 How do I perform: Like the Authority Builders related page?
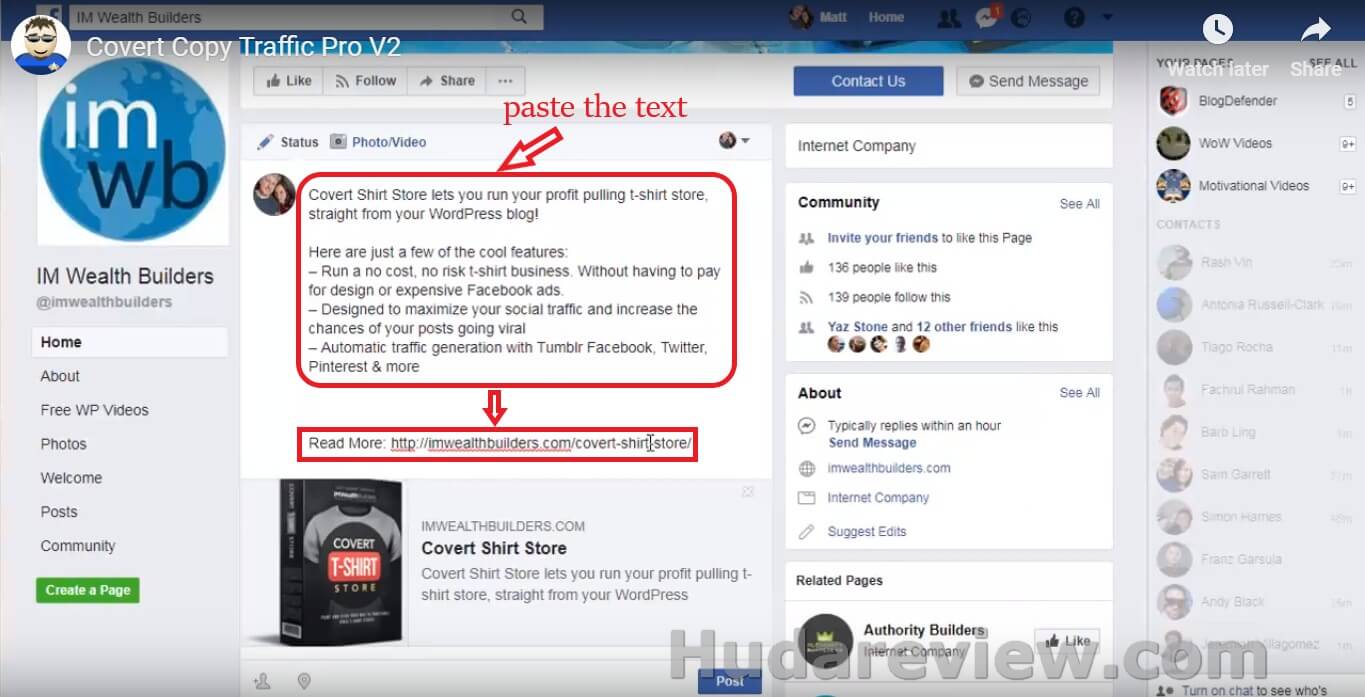[x=1066, y=640]
